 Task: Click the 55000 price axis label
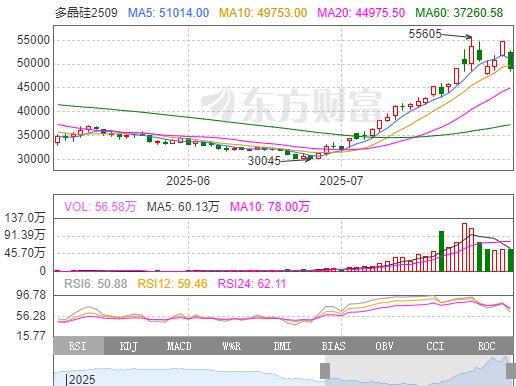coord(33,40)
